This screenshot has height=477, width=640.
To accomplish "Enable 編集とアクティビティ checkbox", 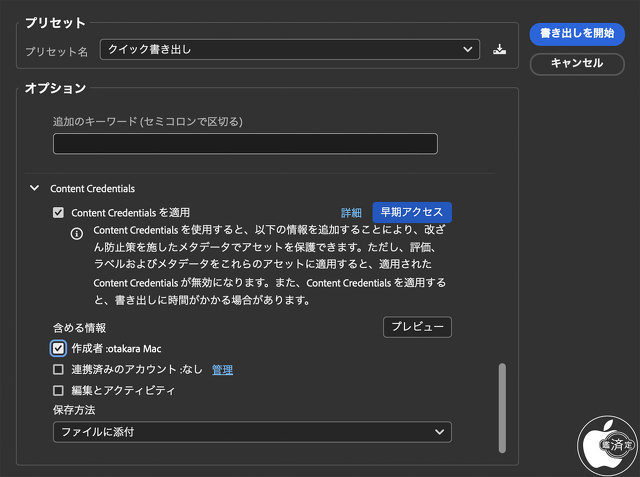I will tap(58, 390).
